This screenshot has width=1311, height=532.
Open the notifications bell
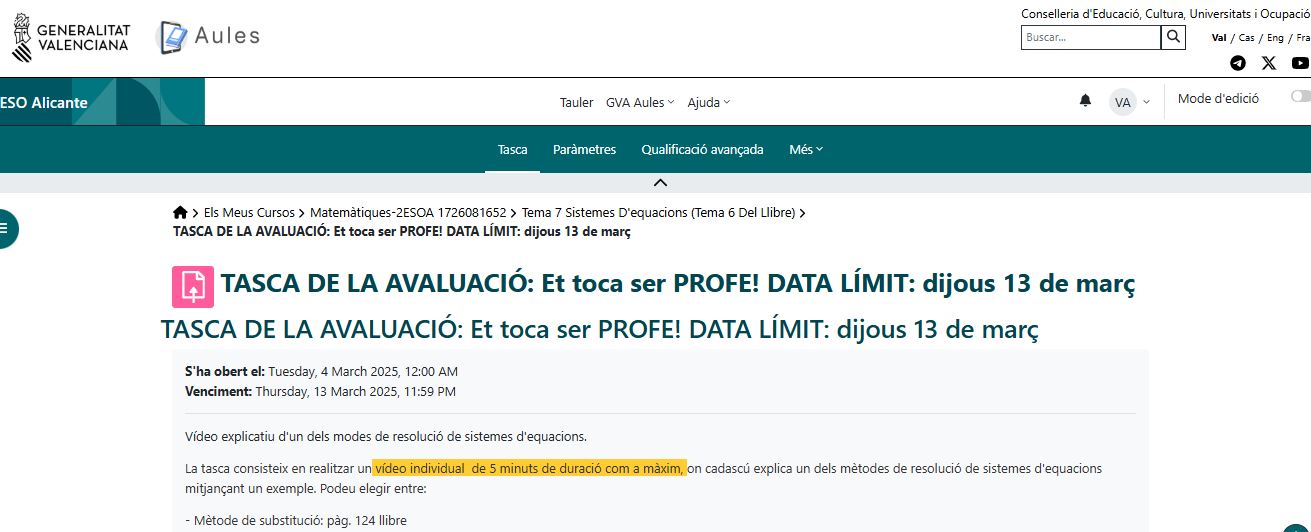click(x=1085, y=101)
